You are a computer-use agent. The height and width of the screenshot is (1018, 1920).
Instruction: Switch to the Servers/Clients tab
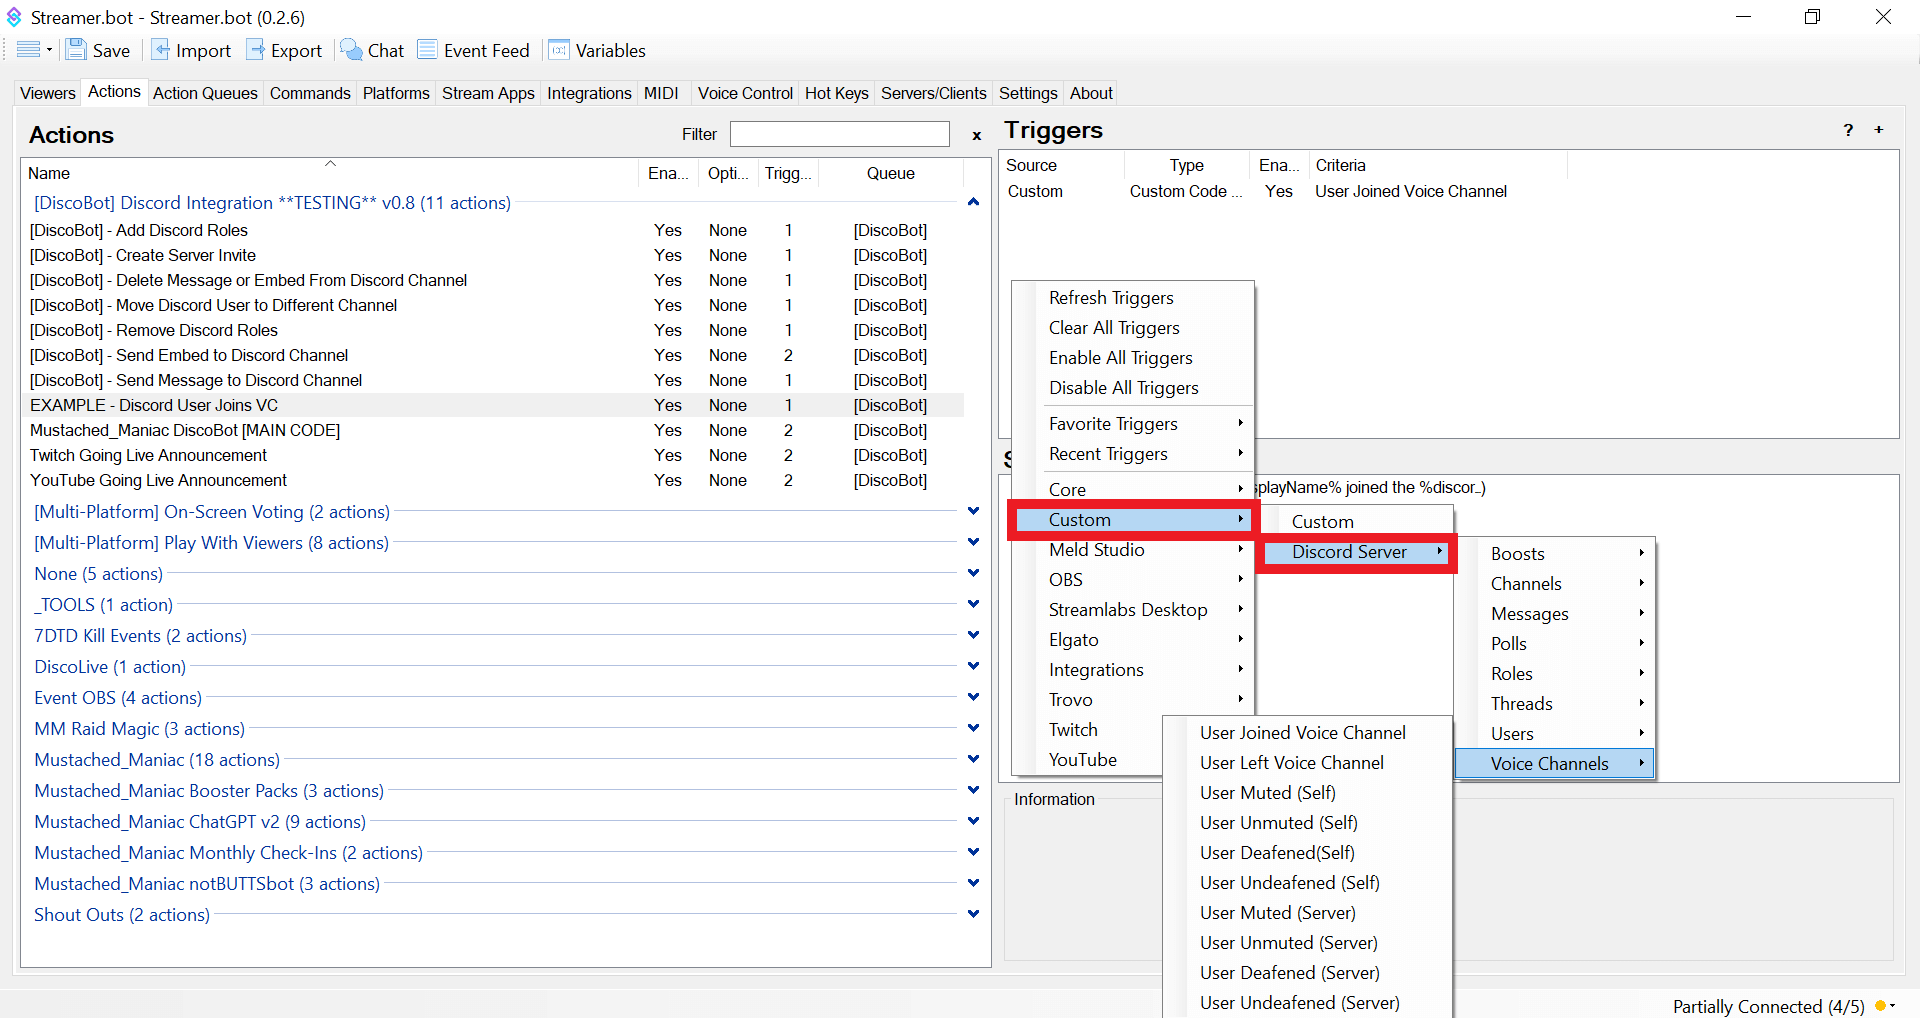pyautogui.click(x=933, y=93)
